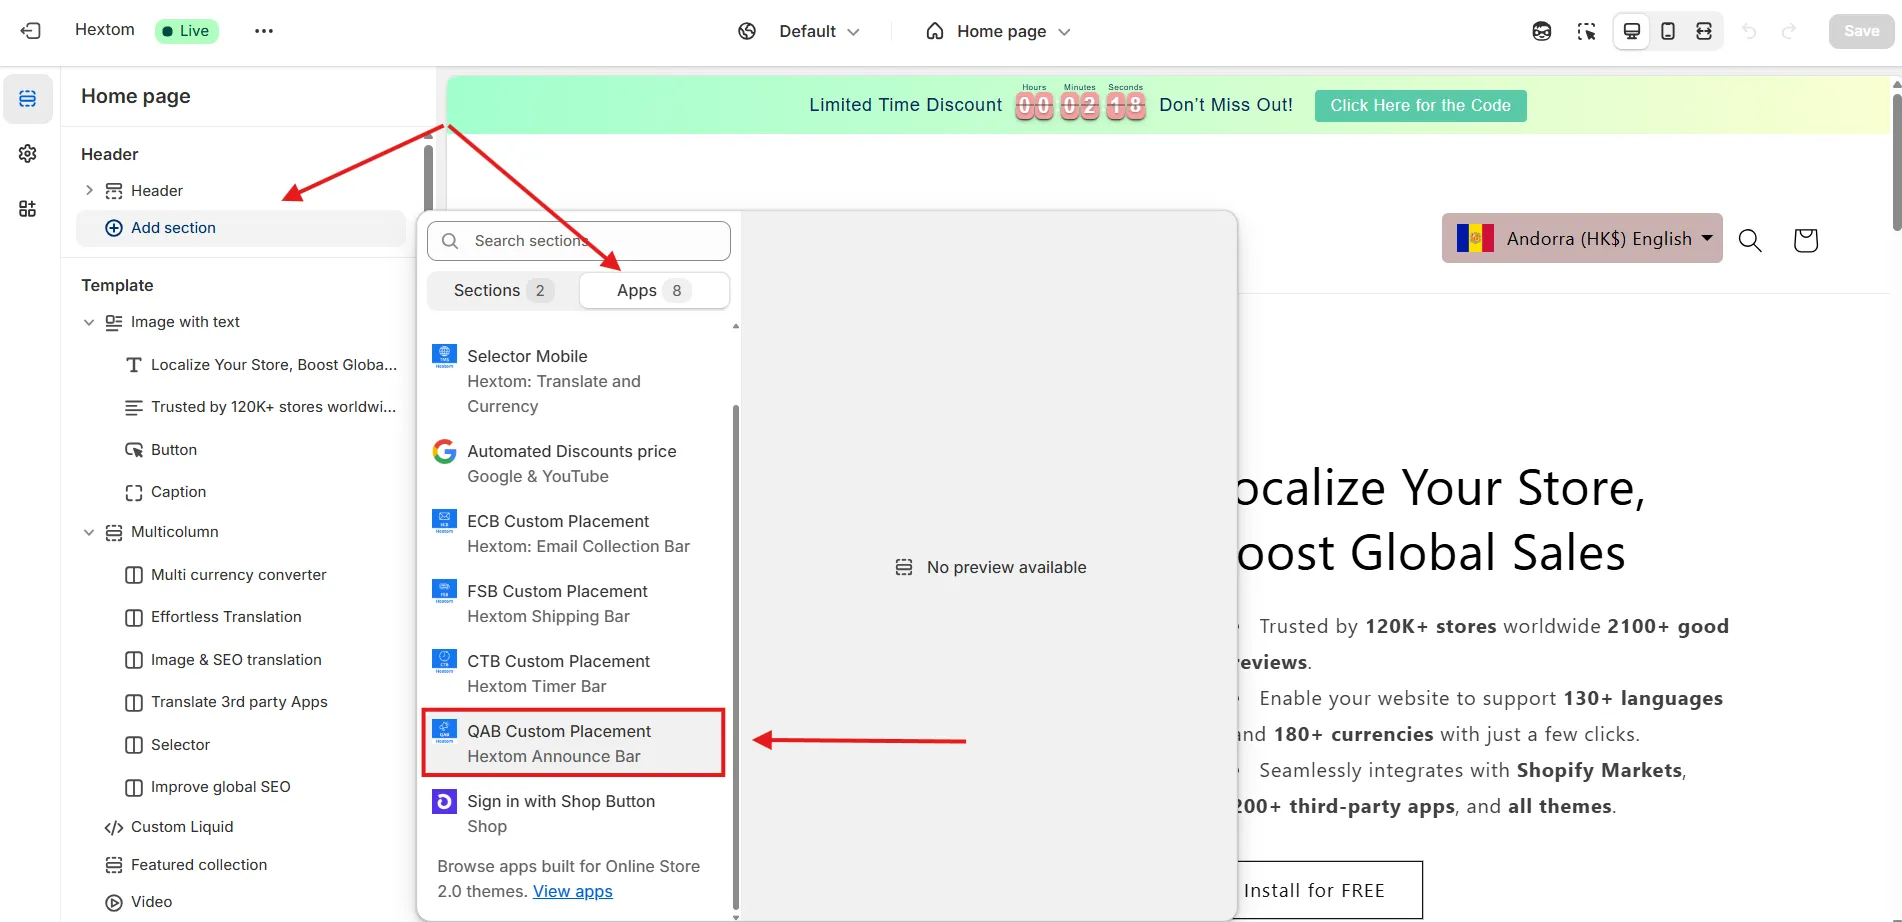Open Andorra (HK$) English selector dropdown
The image size is (1902, 922).
click(1582, 238)
